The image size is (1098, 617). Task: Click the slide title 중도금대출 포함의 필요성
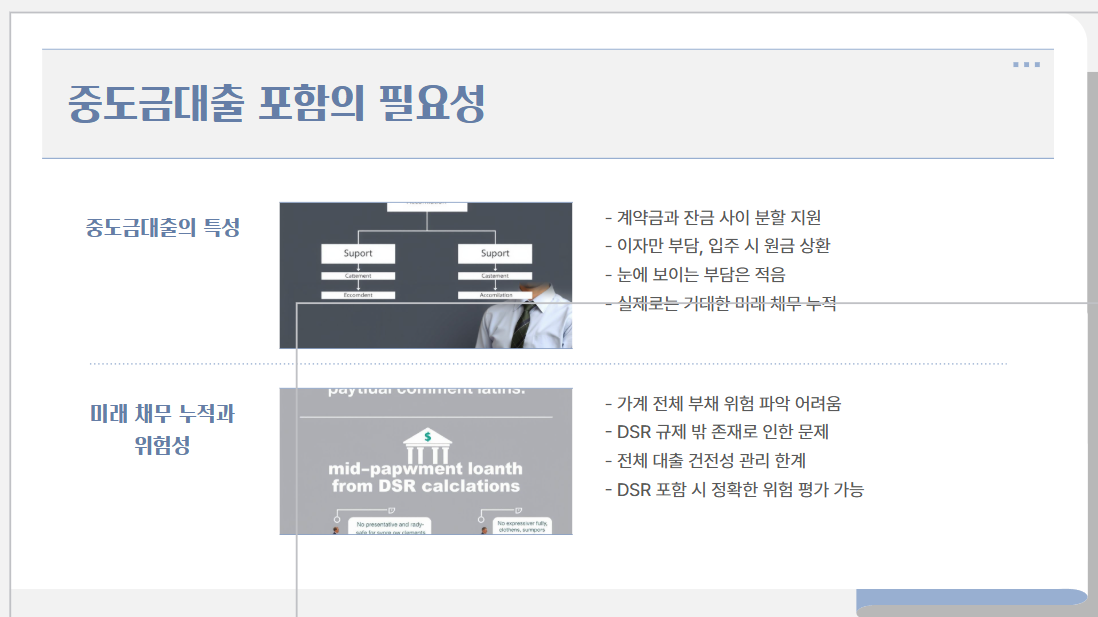tap(277, 103)
